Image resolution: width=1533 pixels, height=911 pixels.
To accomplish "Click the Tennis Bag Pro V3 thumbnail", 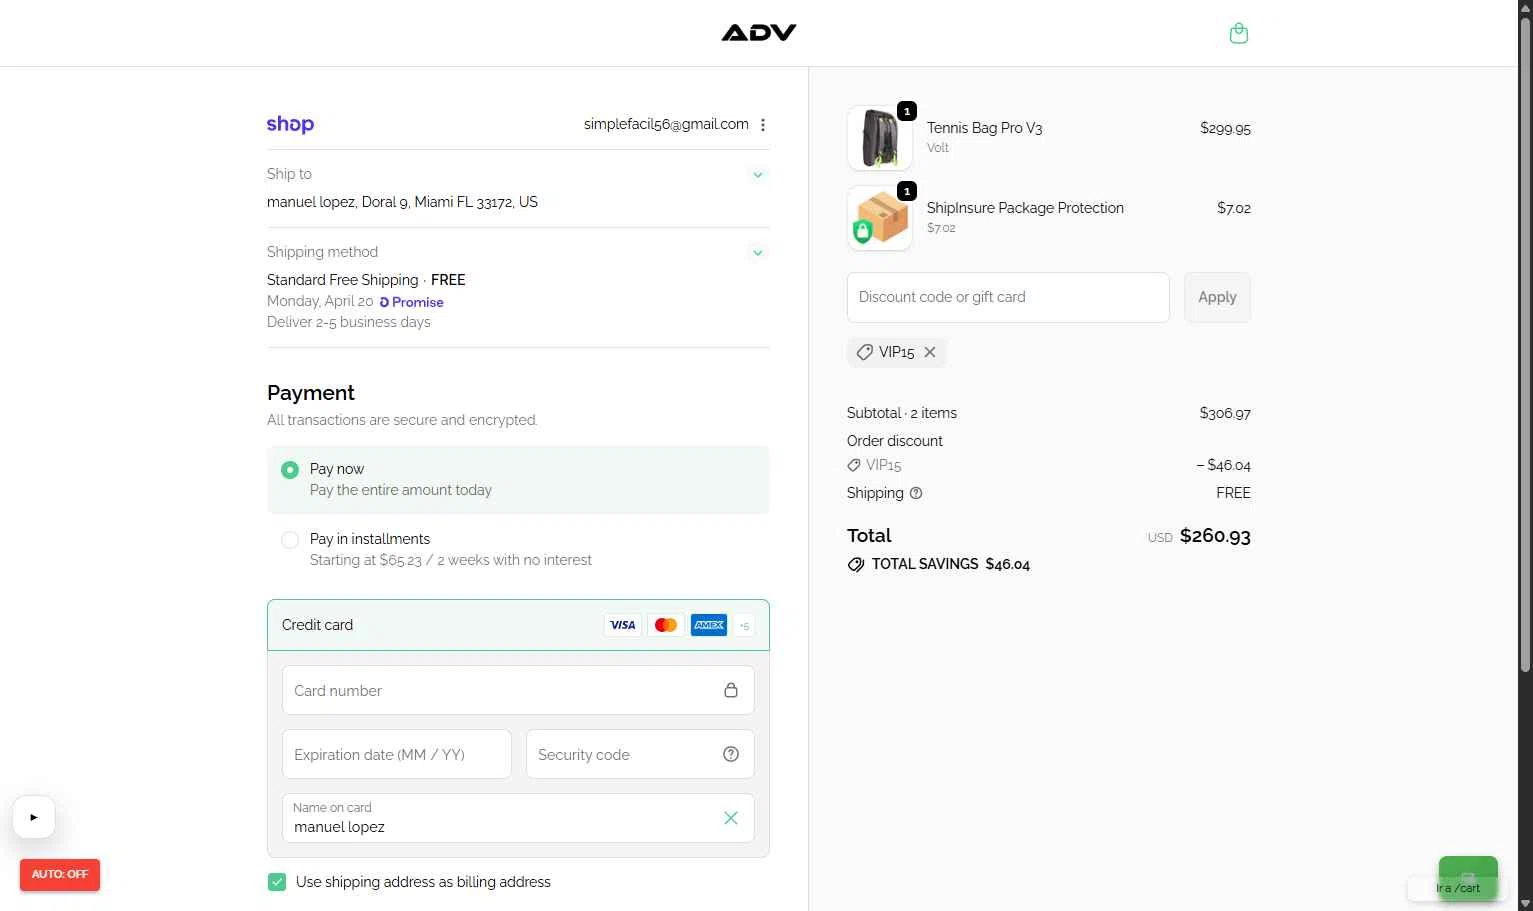I will (x=880, y=138).
